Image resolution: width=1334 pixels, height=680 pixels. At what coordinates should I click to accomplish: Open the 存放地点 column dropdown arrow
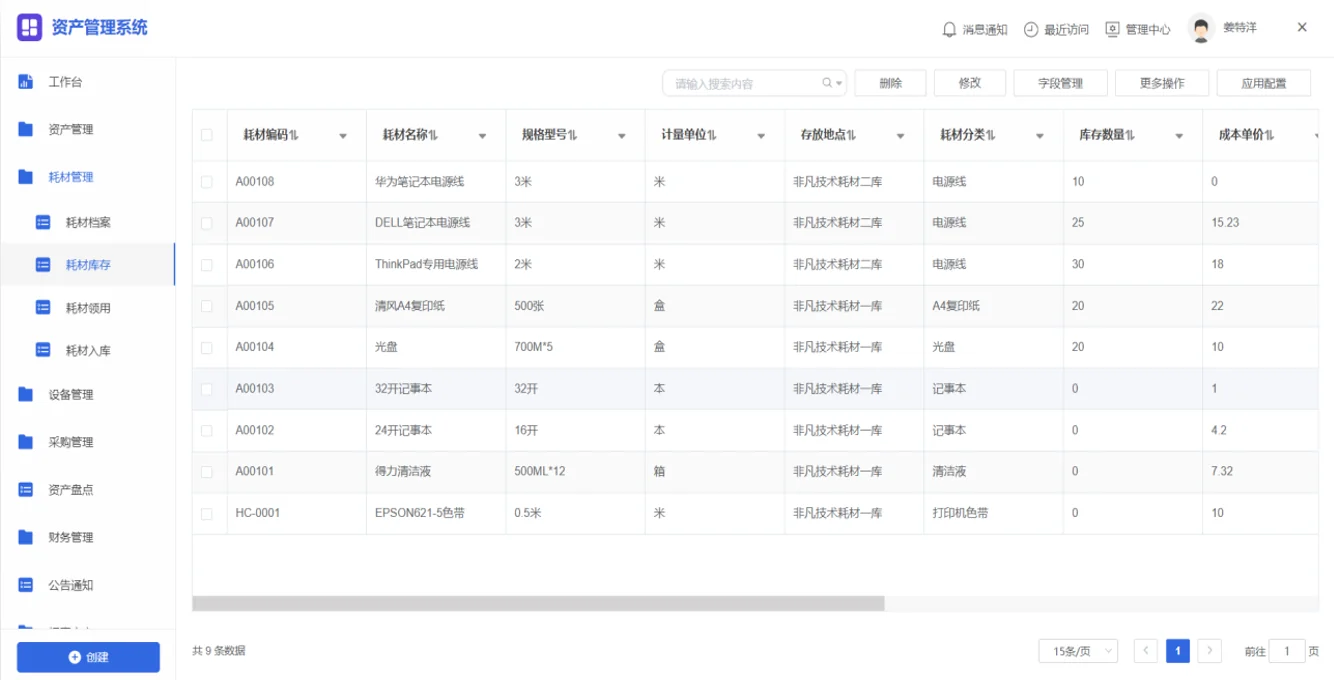900,136
